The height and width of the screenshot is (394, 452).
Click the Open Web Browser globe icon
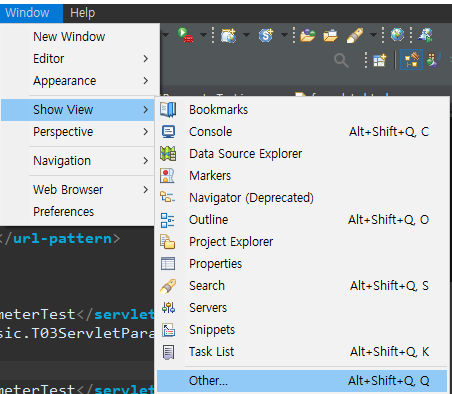pos(397,34)
